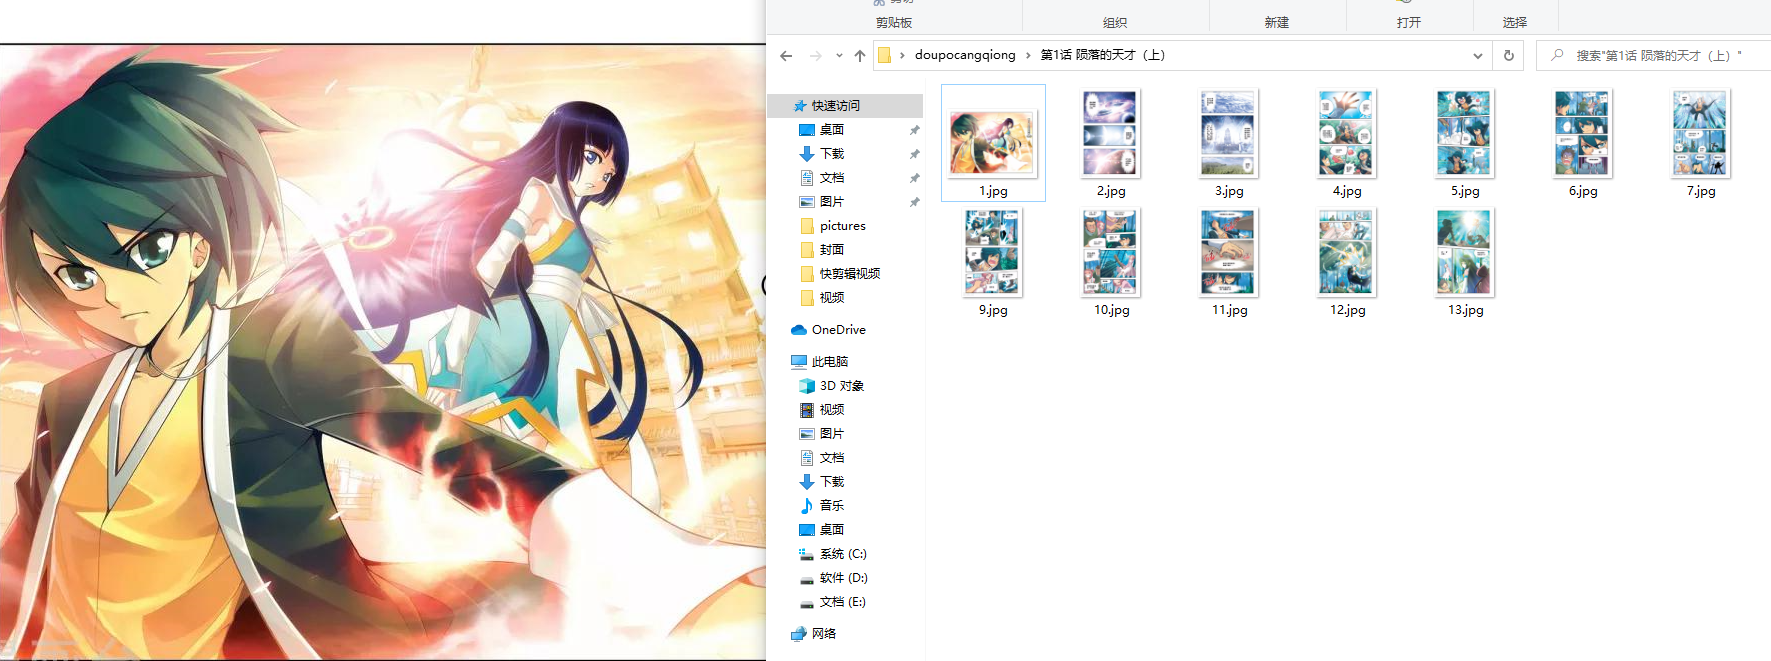1771x661 pixels.
Task: Select the 13.jpg thumbnail
Action: click(1465, 253)
